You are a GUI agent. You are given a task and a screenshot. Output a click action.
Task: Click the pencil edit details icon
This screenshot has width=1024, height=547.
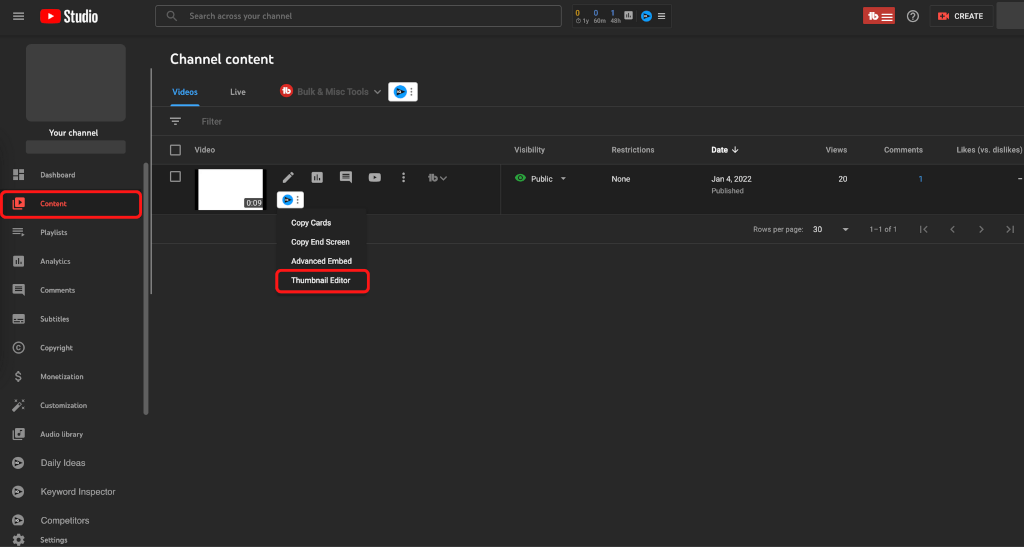click(288, 178)
